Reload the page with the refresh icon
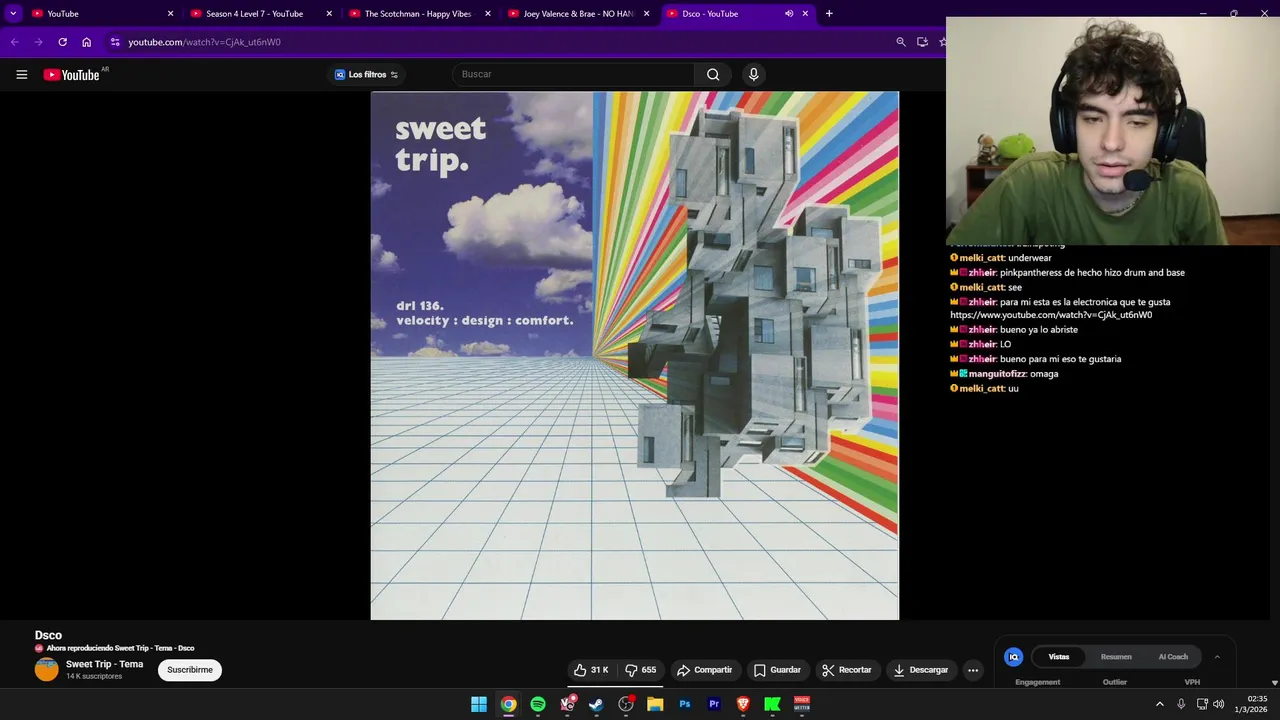This screenshot has height=720, width=1280. 62,42
